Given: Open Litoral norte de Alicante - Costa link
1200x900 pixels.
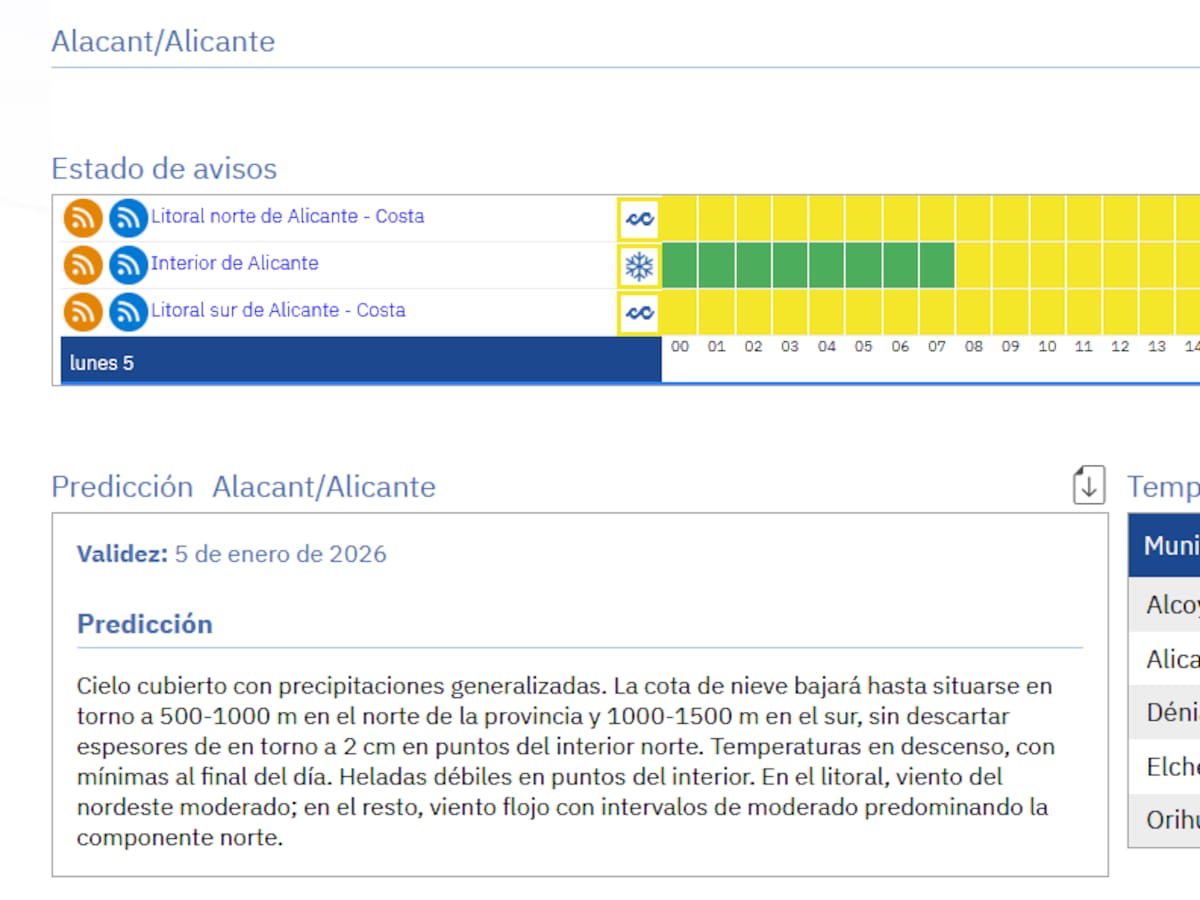Looking at the screenshot, I should pyautogui.click(x=287, y=216).
